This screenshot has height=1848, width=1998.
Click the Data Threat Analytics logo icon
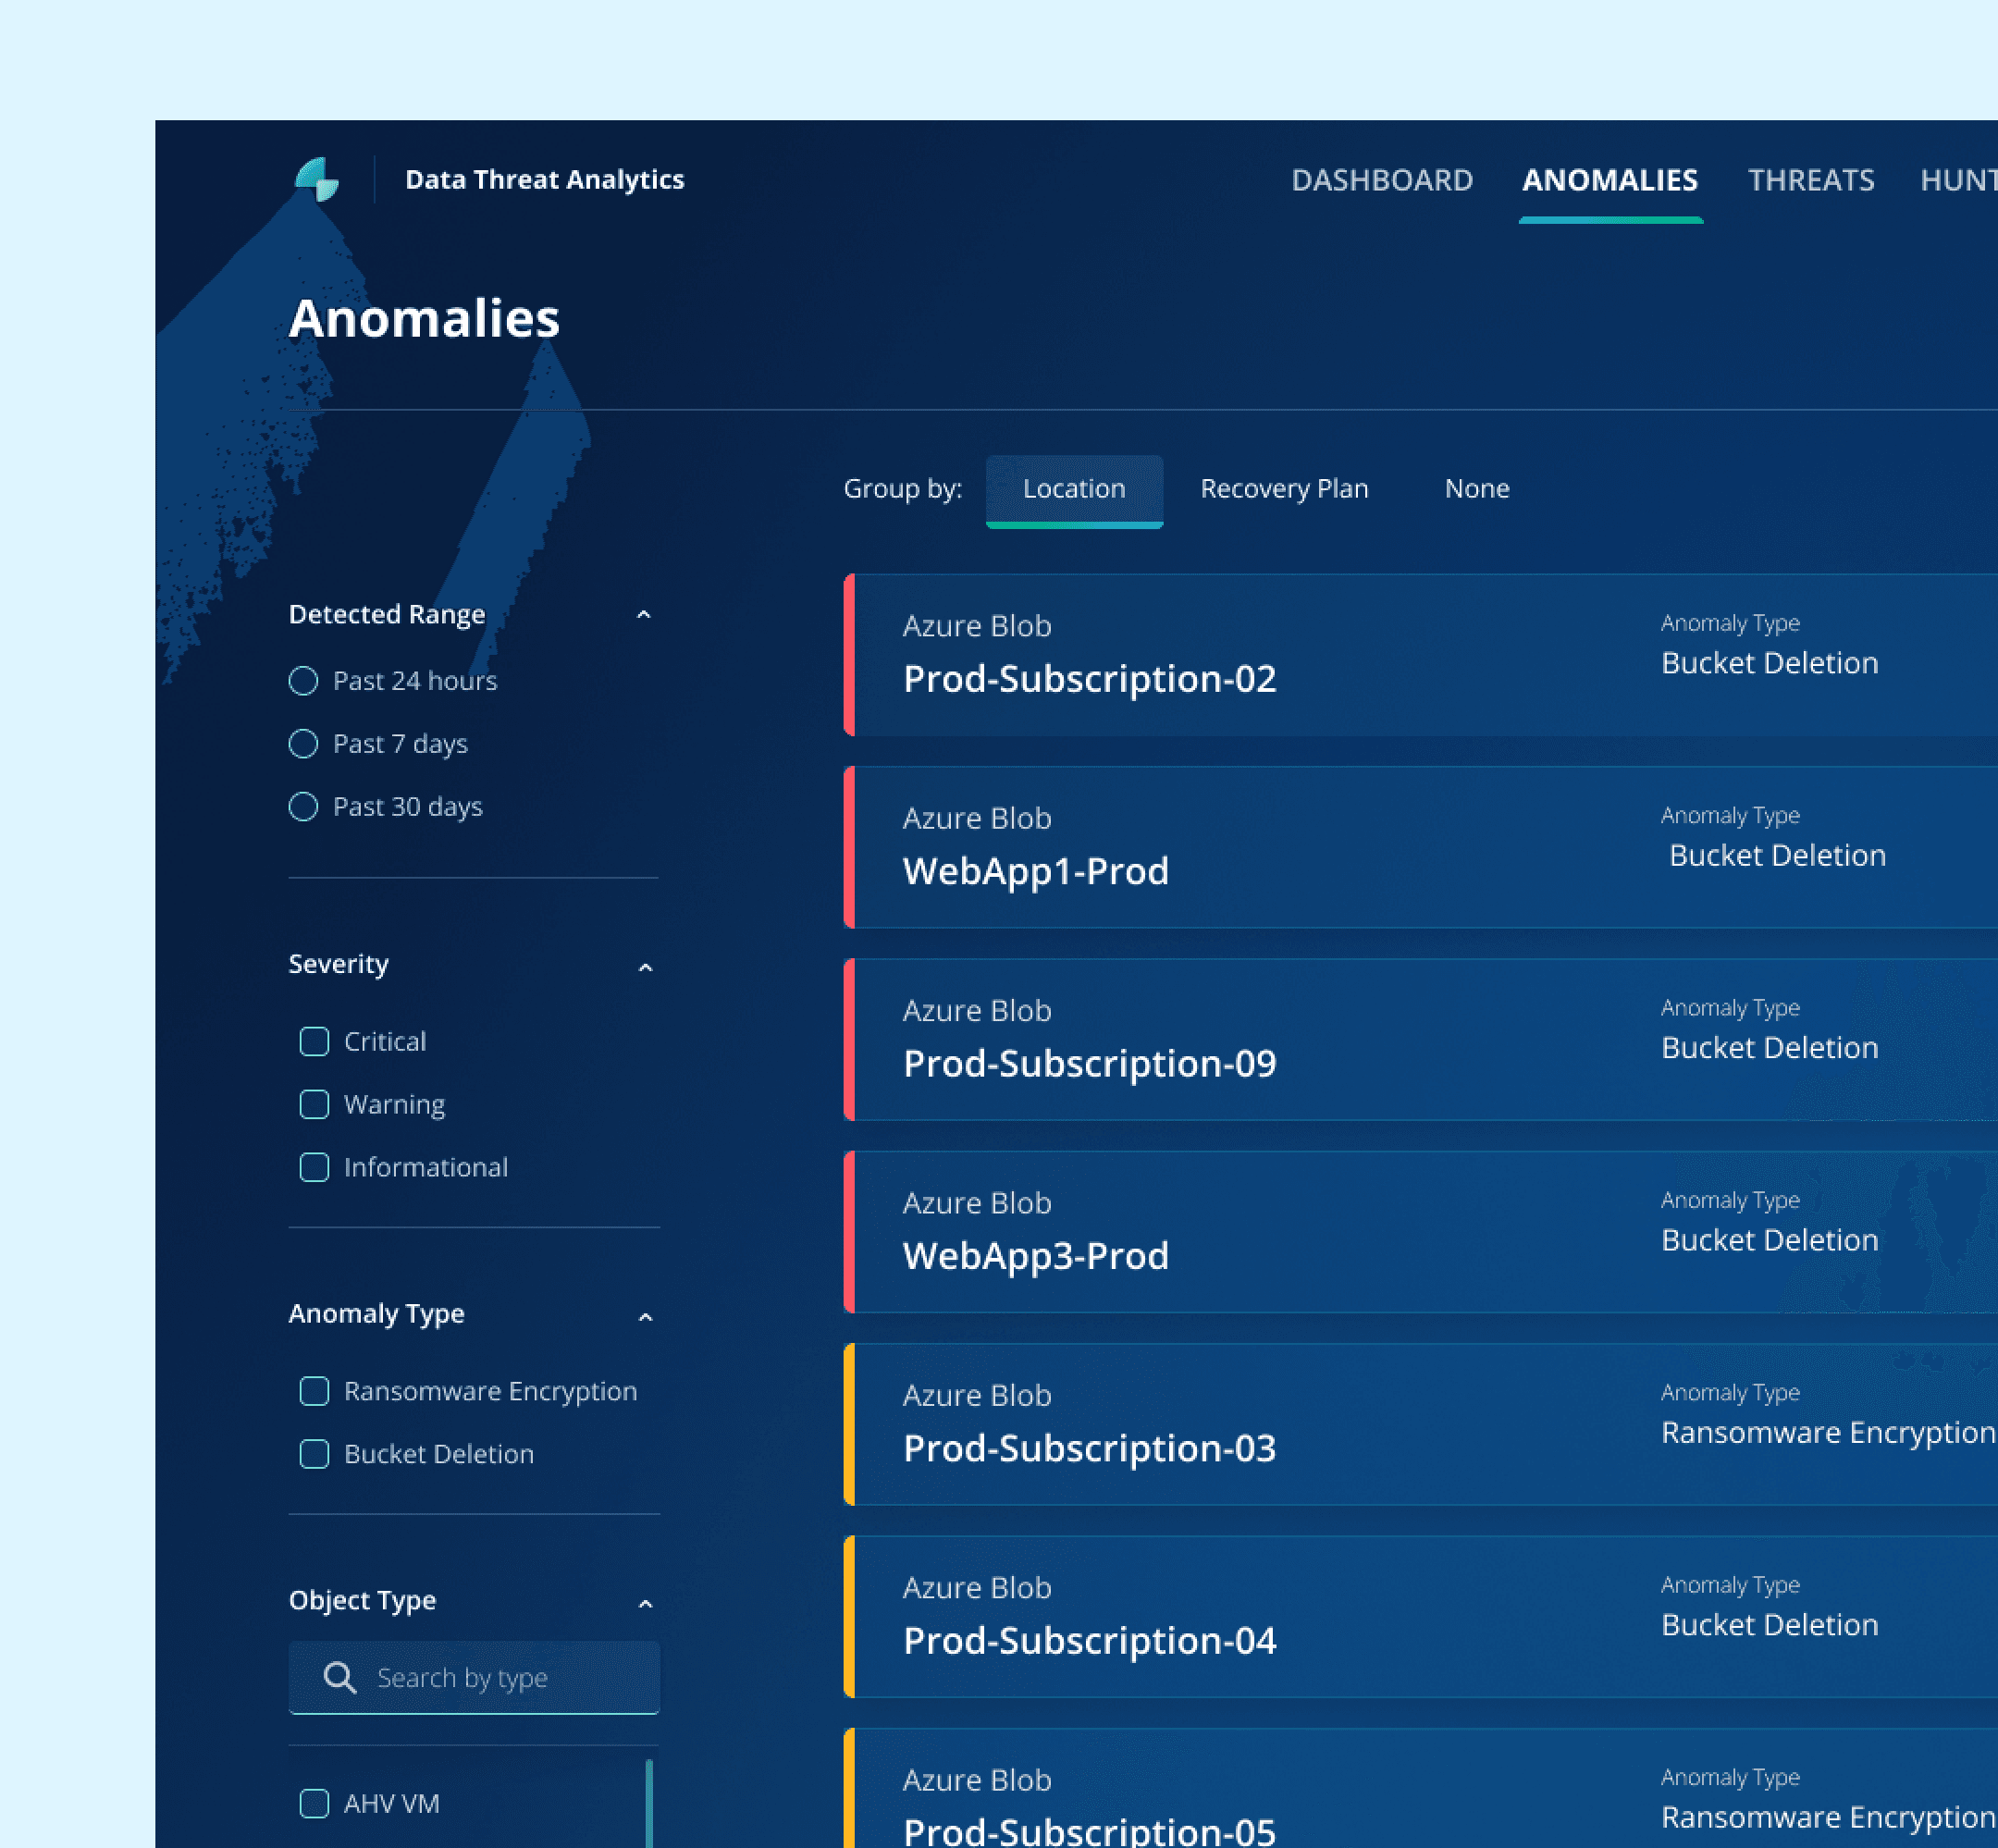coord(317,180)
